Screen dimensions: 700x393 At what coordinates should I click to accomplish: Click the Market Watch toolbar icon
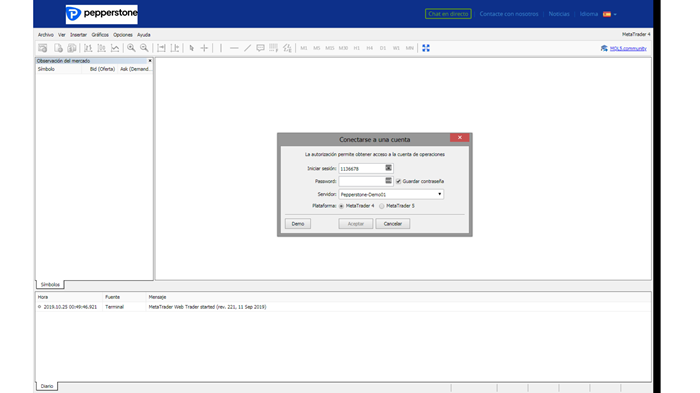[x=43, y=48]
